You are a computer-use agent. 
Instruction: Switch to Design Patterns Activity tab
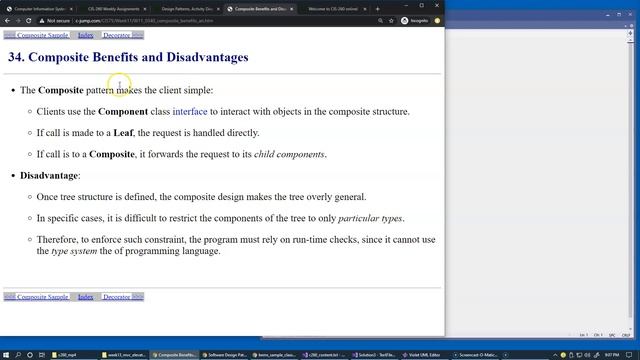[187, 9]
